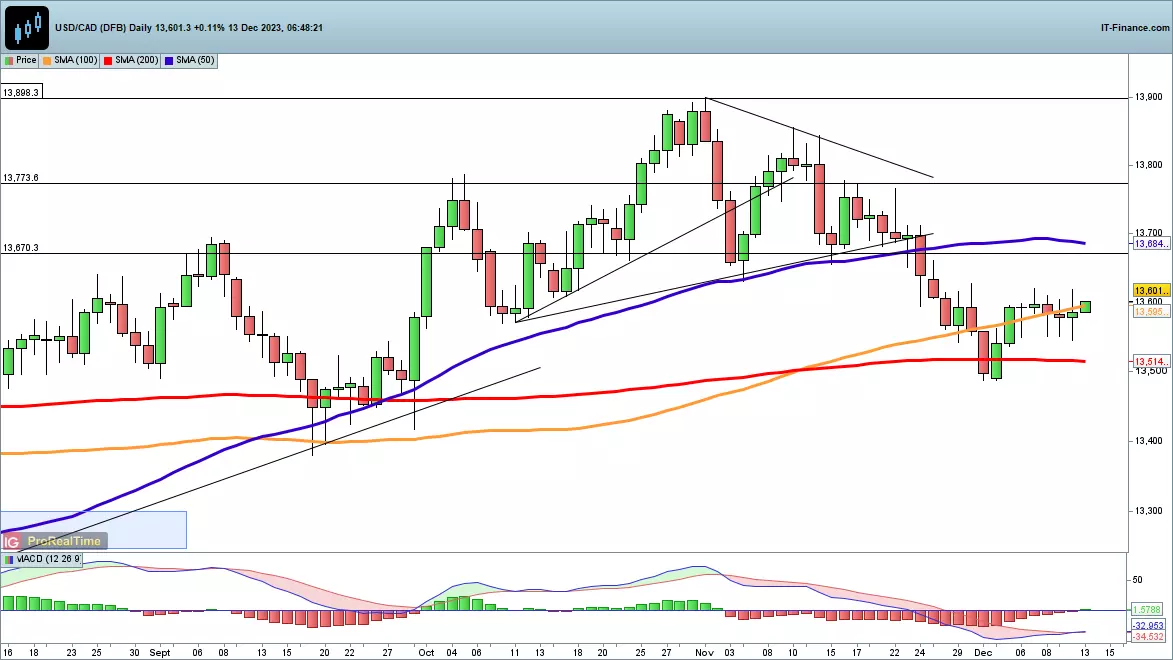Open the SMA (100) indicator settings
The width and height of the screenshot is (1173, 660).
click(x=76, y=60)
